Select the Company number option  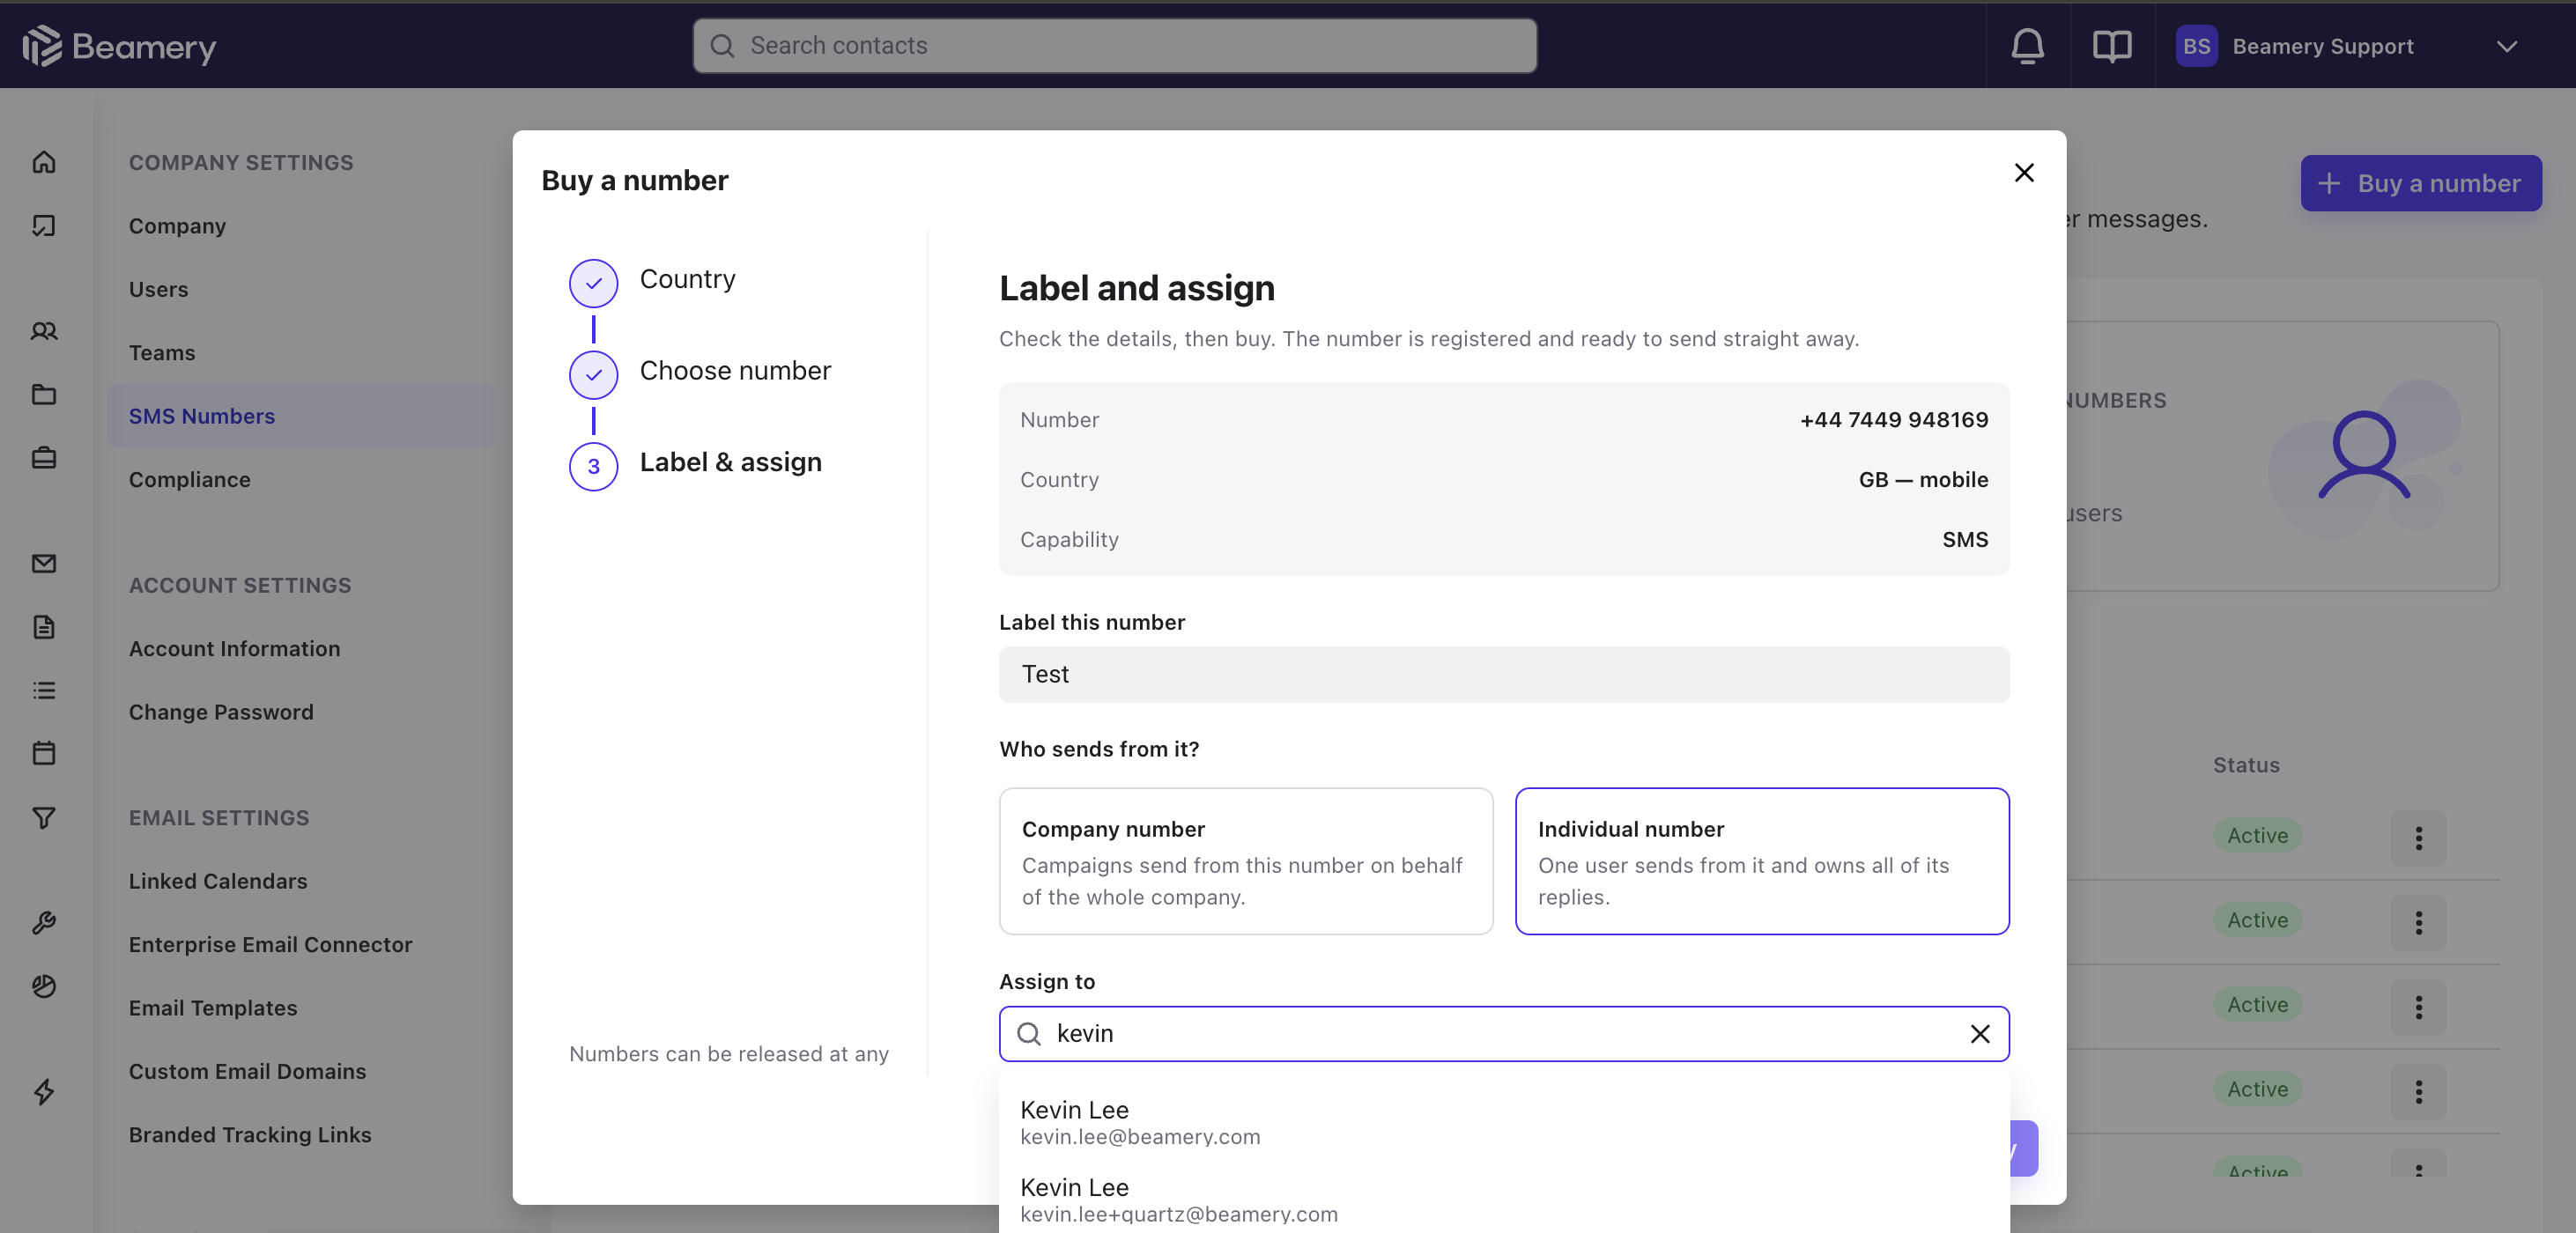point(1246,861)
